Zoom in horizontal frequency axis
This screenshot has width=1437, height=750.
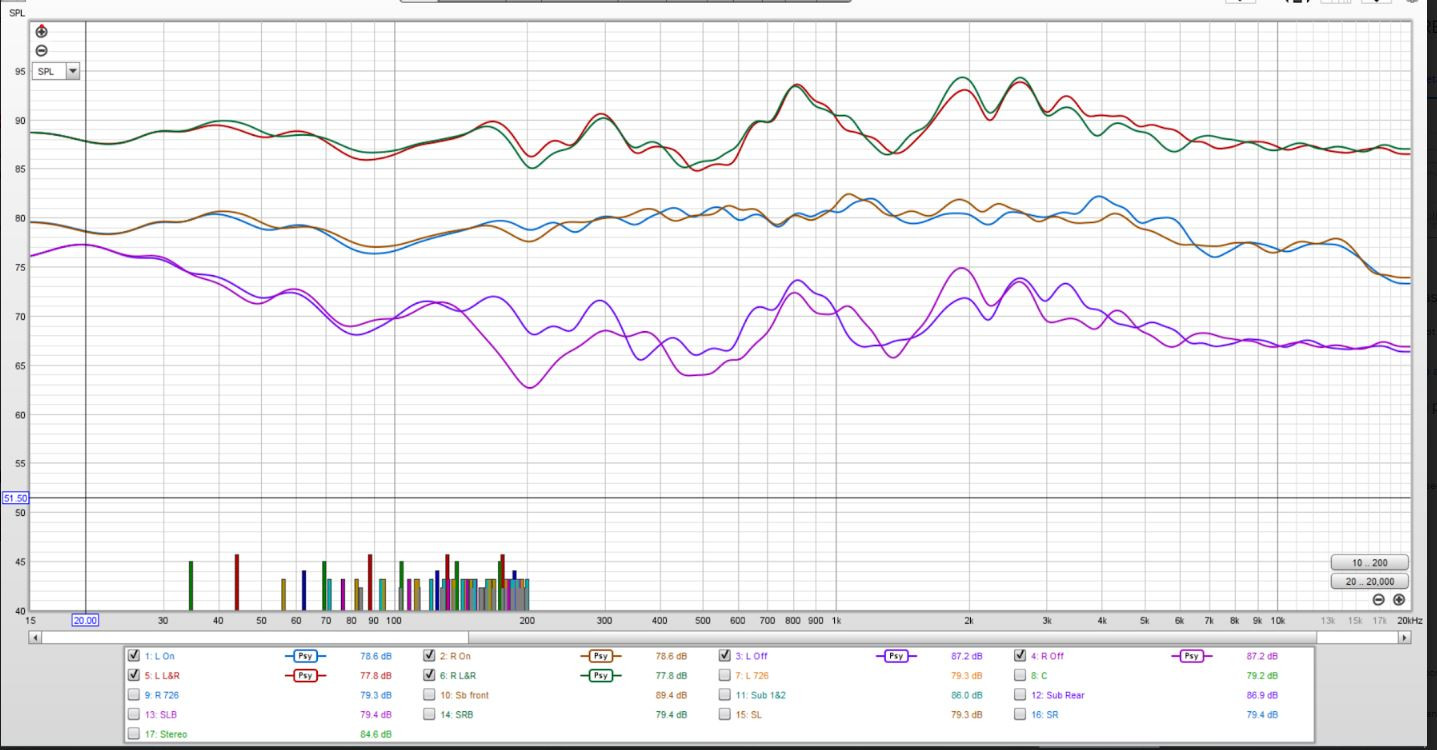[1399, 600]
